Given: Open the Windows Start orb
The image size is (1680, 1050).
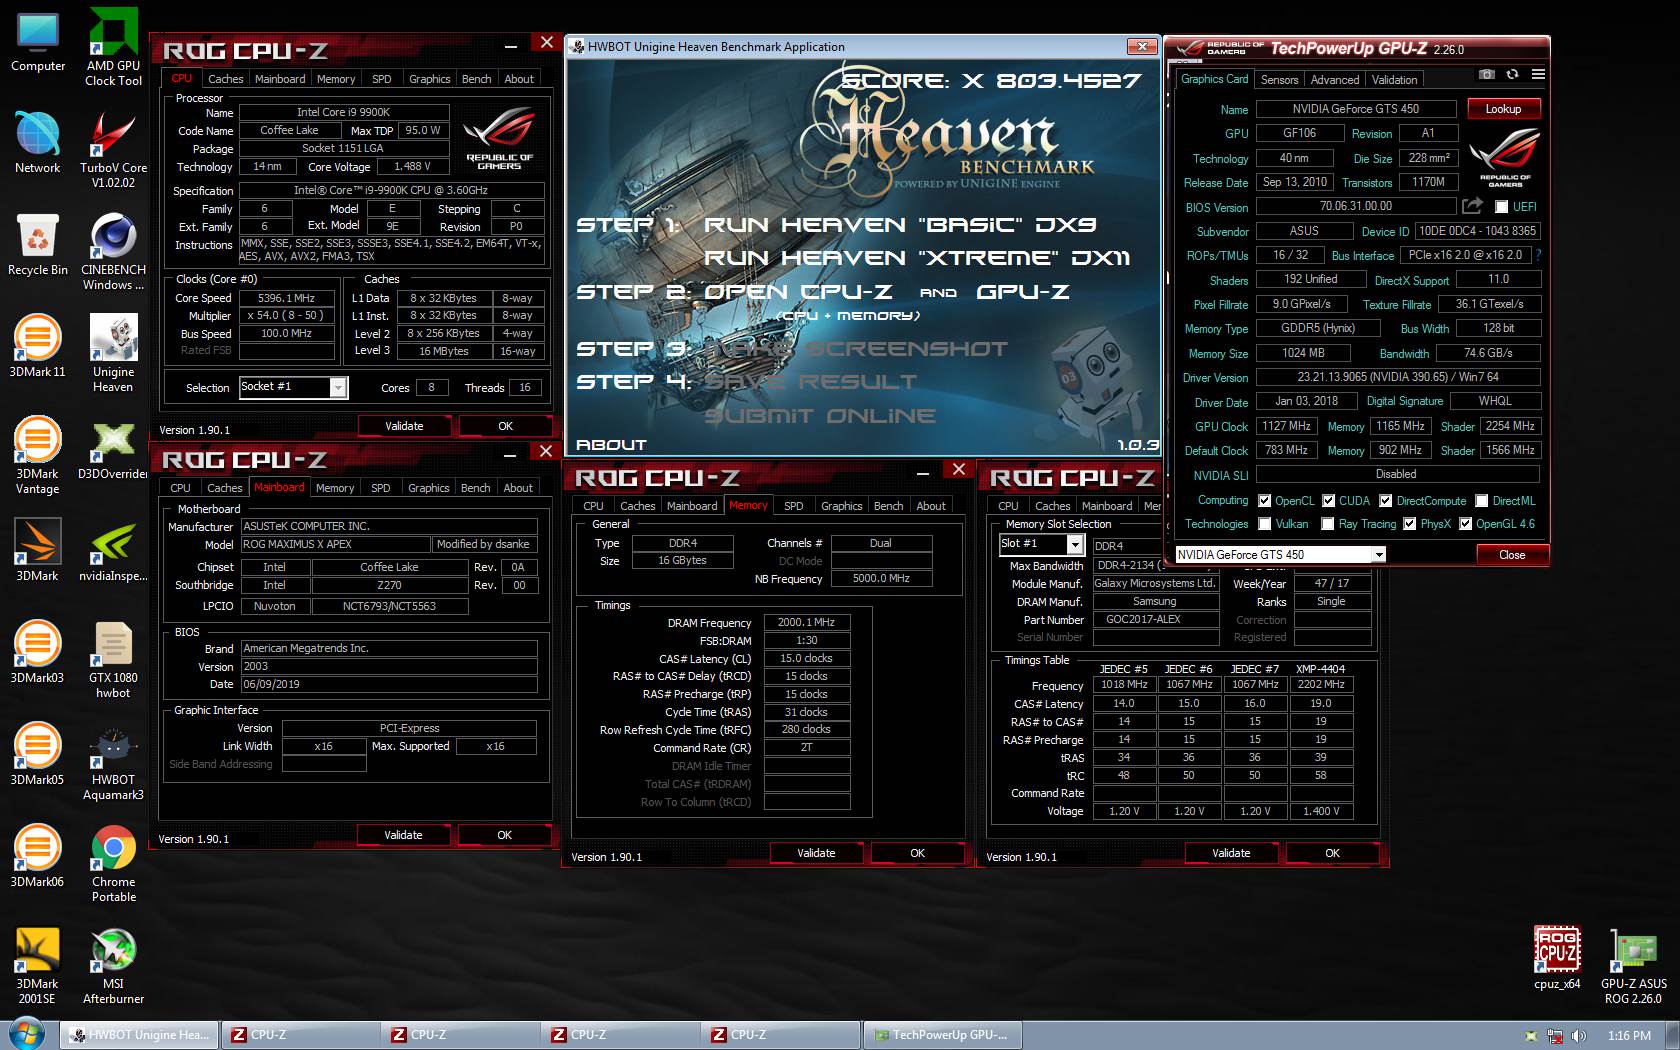Looking at the screenshot, I should click(27, 1035).
